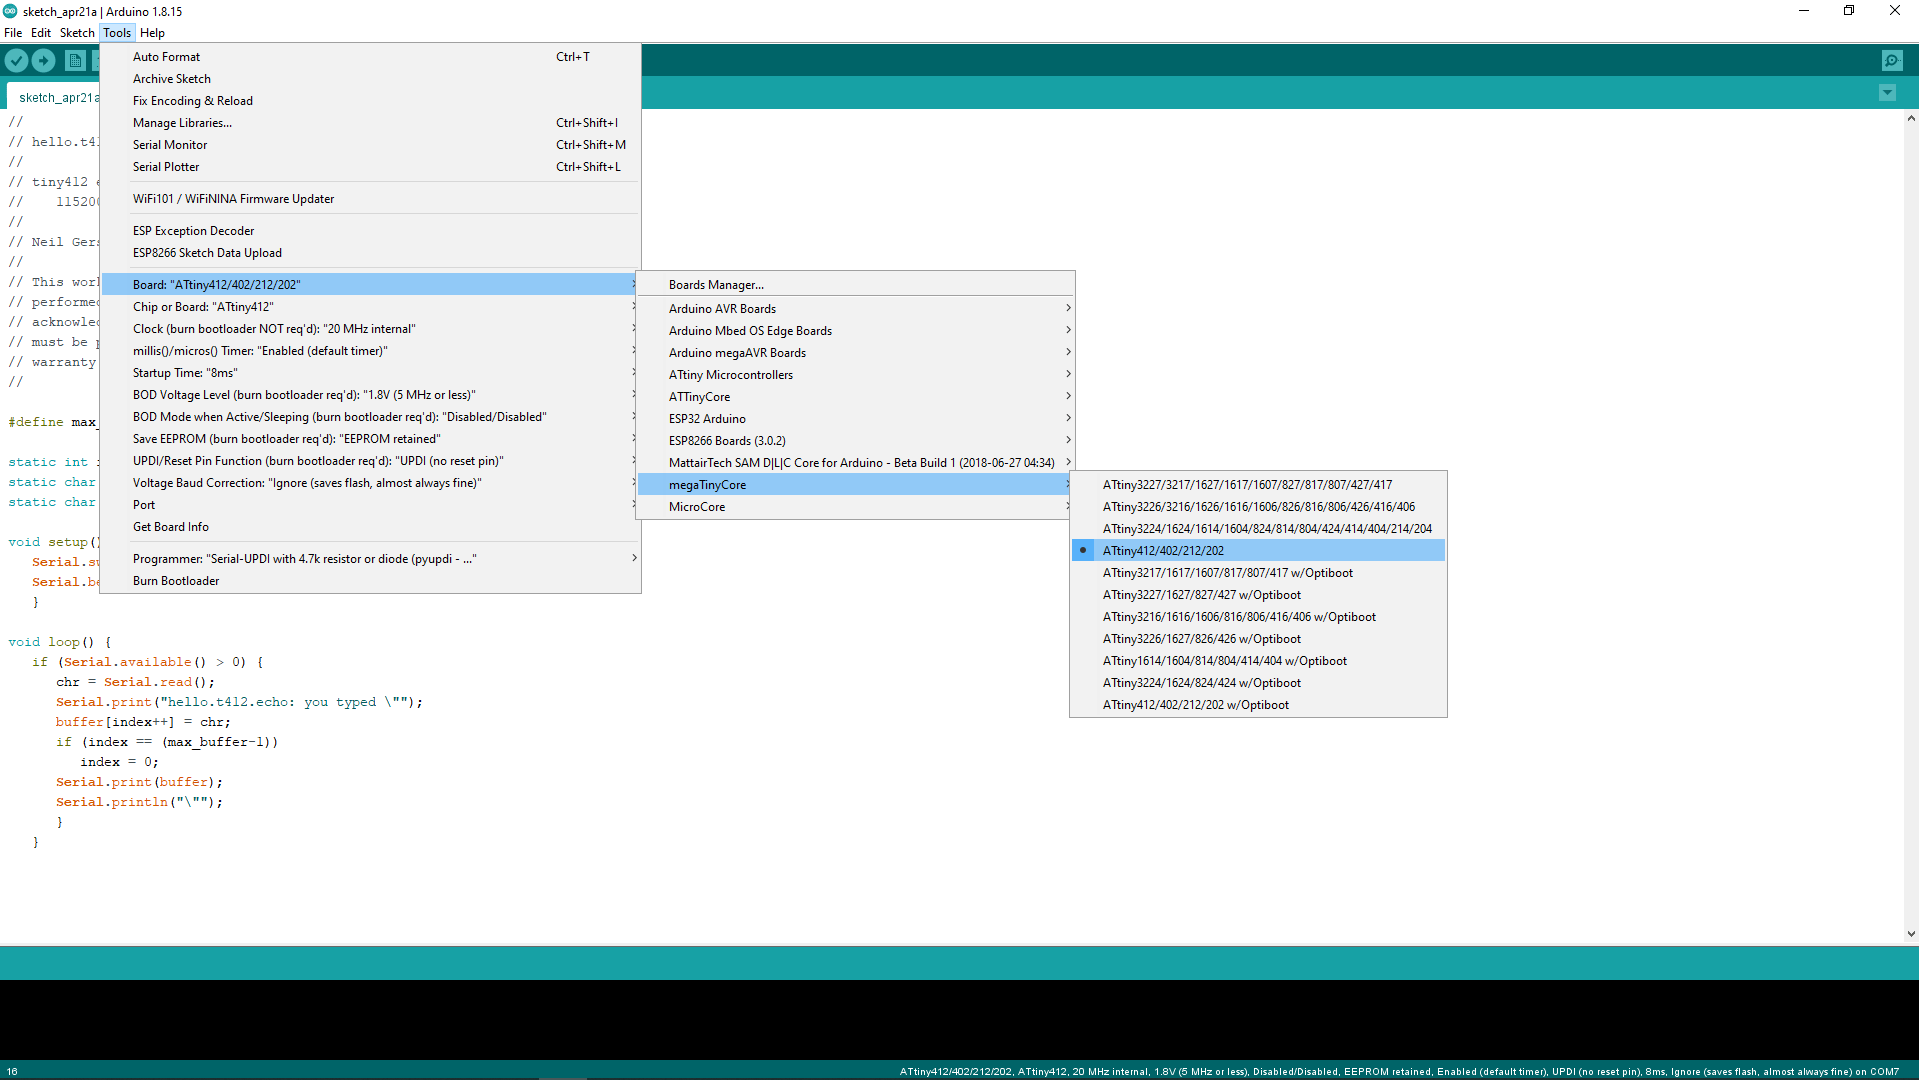1919x1080 pixels.
Task: Expand millis()/micros() Timer submenu
Action: point(370,351)
